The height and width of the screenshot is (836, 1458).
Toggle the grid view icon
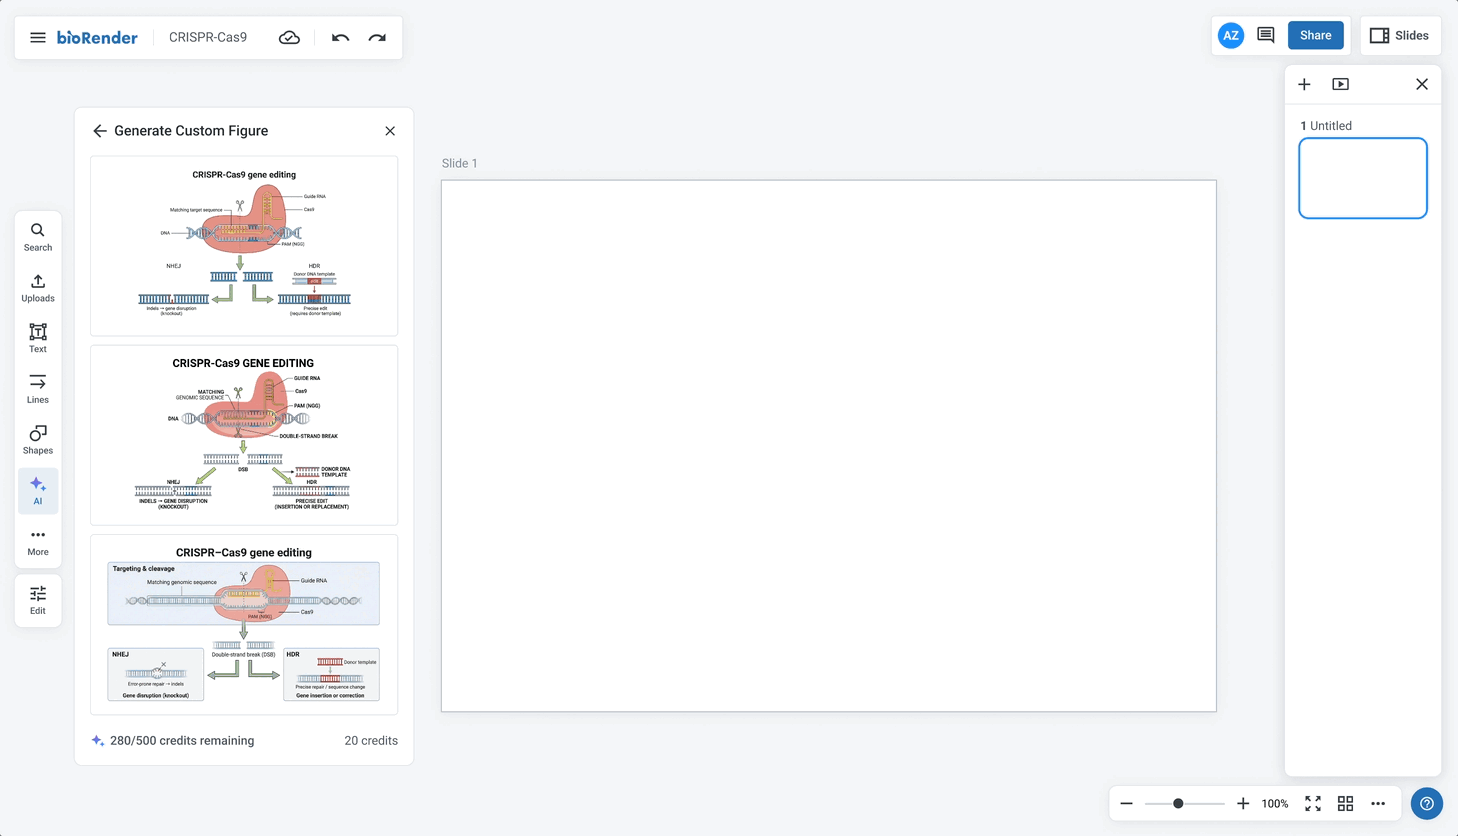(x=1345, y=804)
